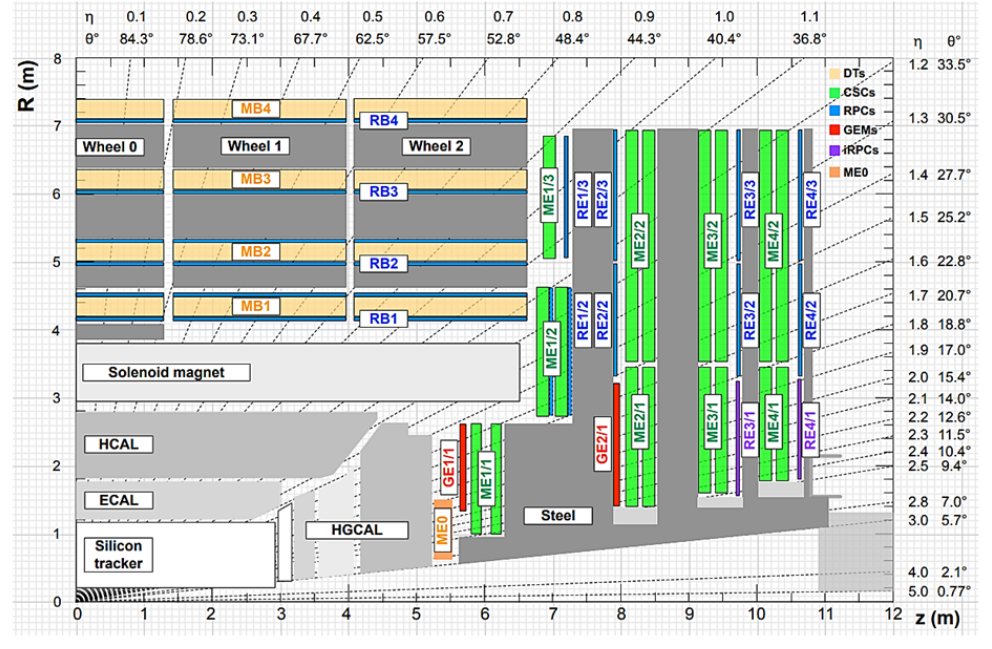Click the 12 tick on the z axis
The width and height of the screenshot is (992, 649).
(893, 614)
